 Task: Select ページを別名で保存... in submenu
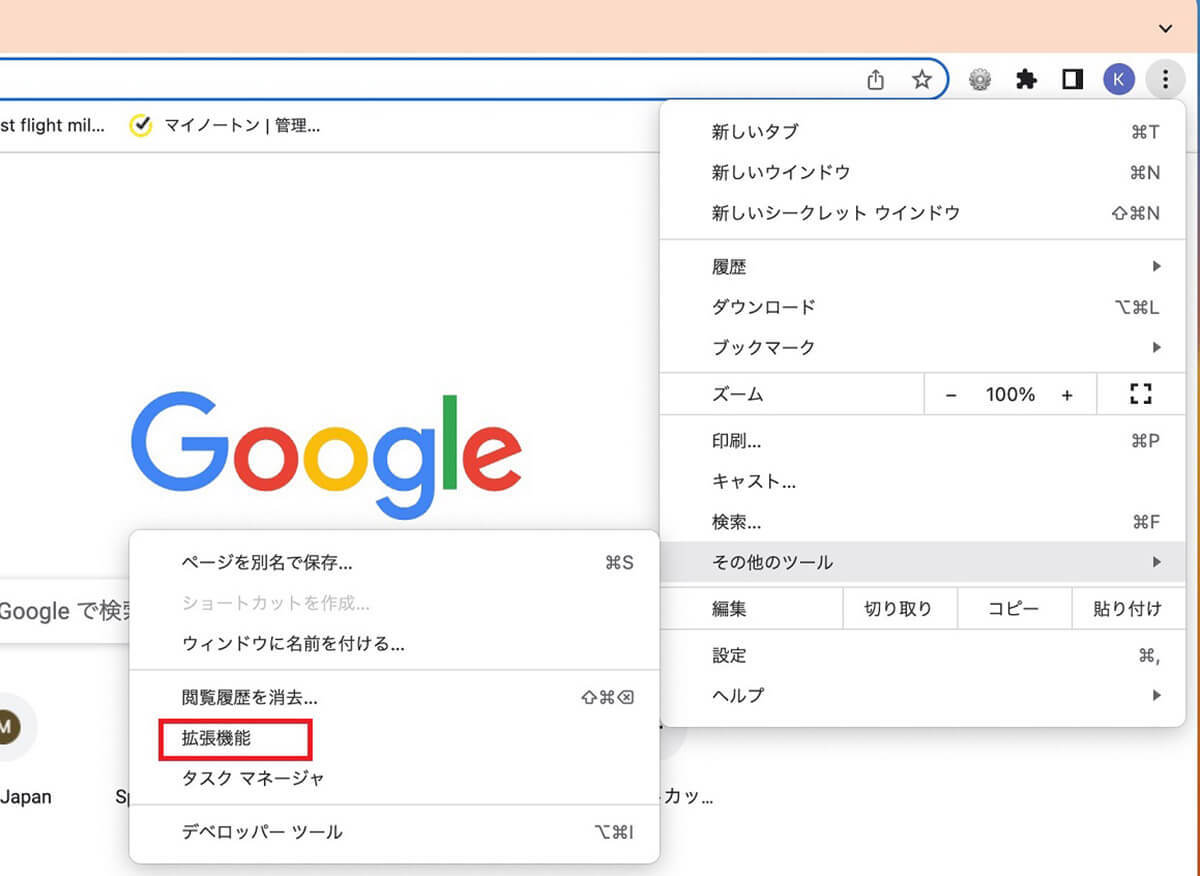[394, 563]
